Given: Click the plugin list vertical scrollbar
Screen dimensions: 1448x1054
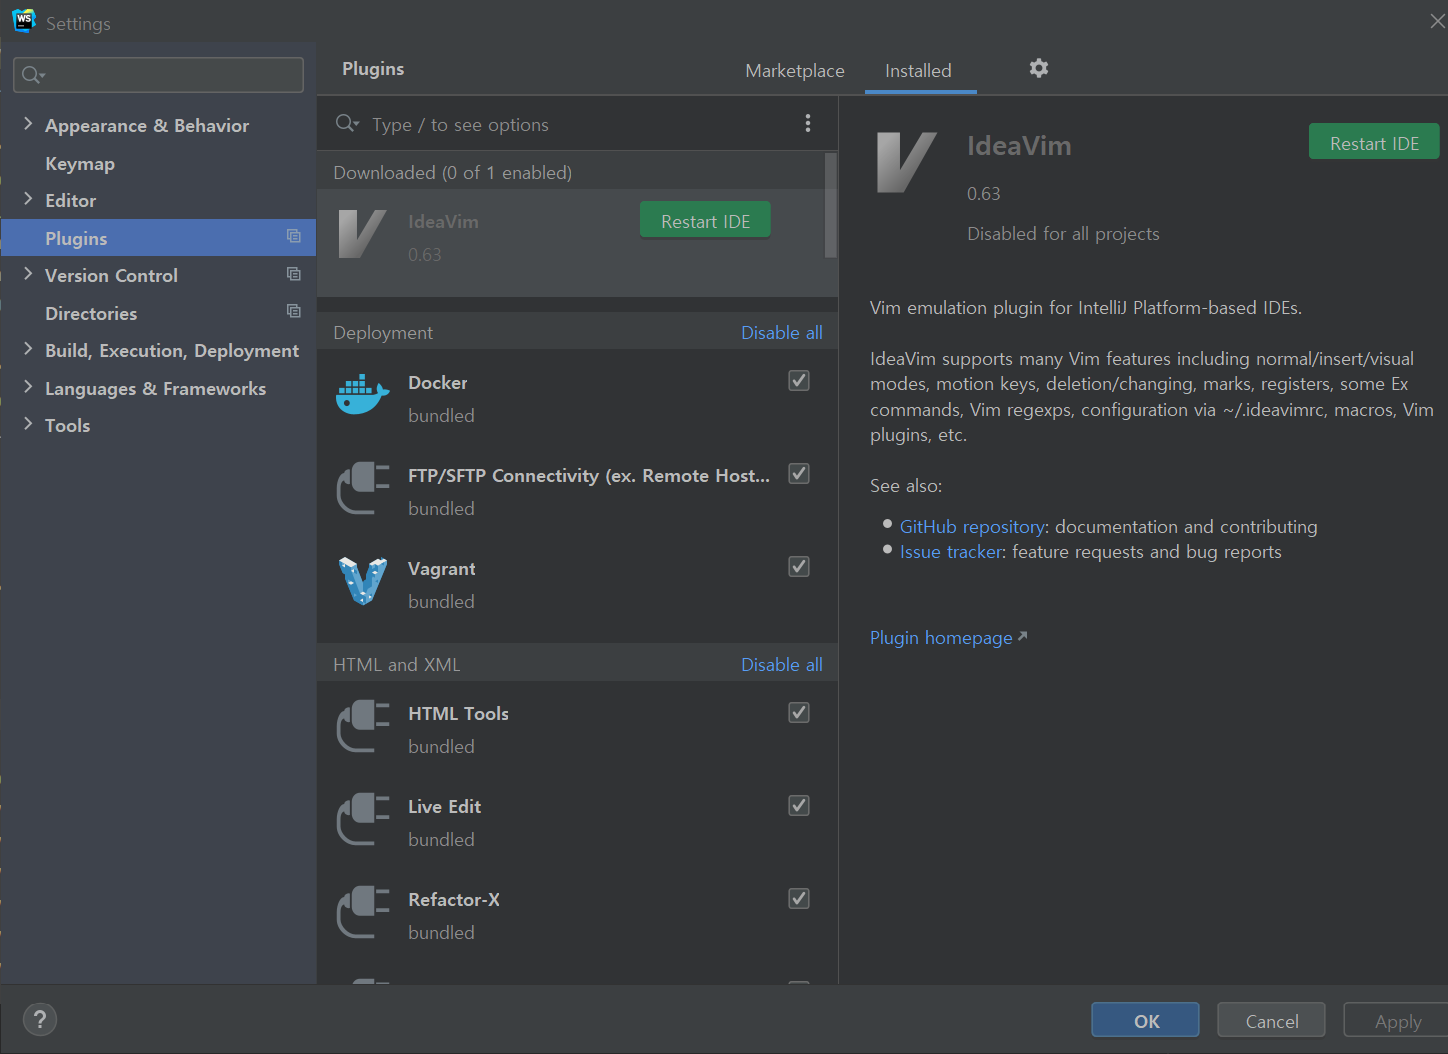Looking at the screenshot, I should (x=830, y=205).
